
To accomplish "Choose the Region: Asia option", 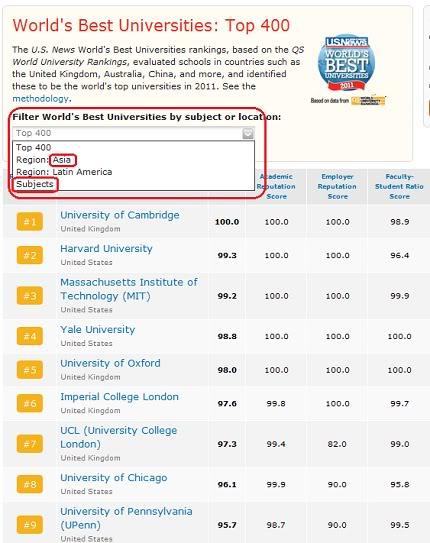I will 44,160.
